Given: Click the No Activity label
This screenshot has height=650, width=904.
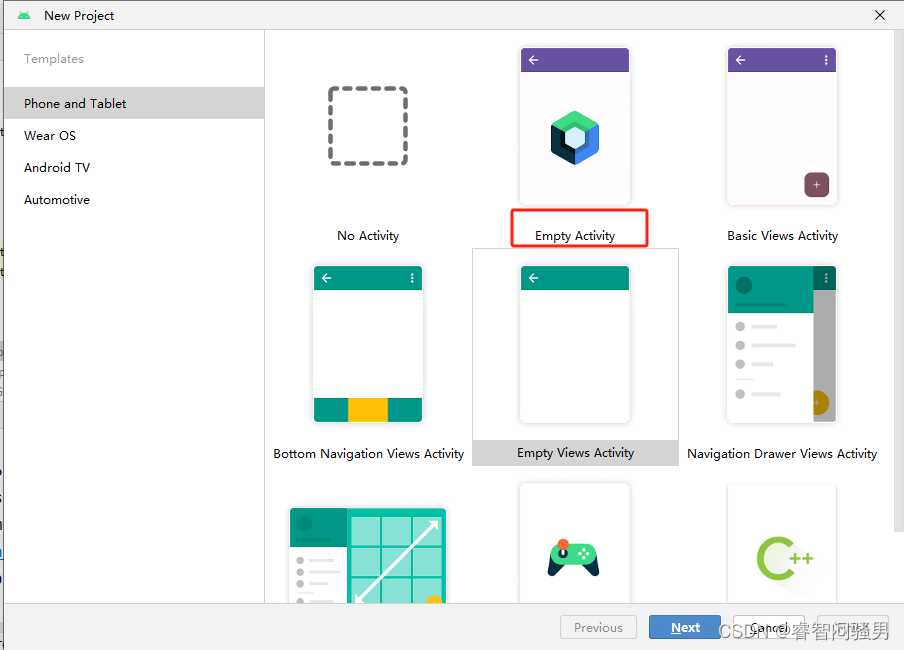Looking at the screenshot, I should 368,236.
